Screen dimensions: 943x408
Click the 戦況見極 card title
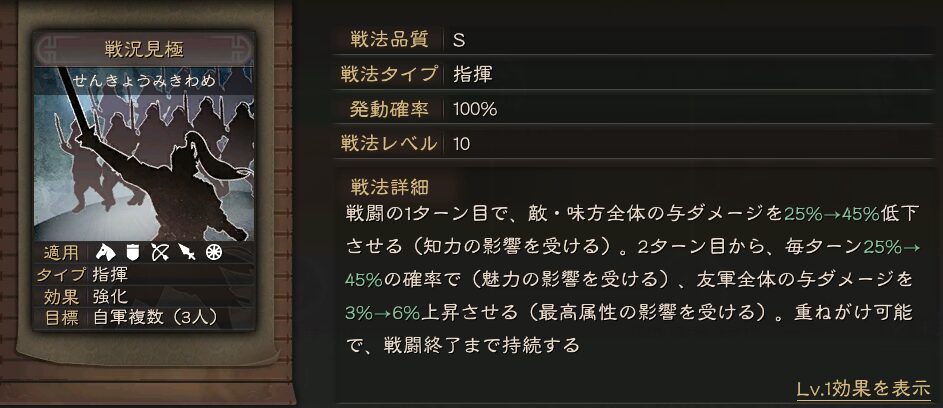pyautogui.click(x=144, y=50)
